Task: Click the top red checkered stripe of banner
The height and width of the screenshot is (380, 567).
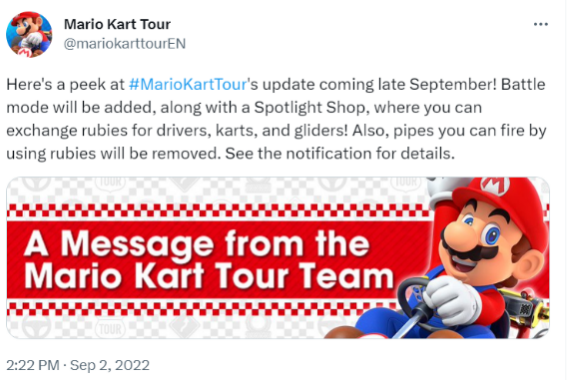Action: click(219, 210)
